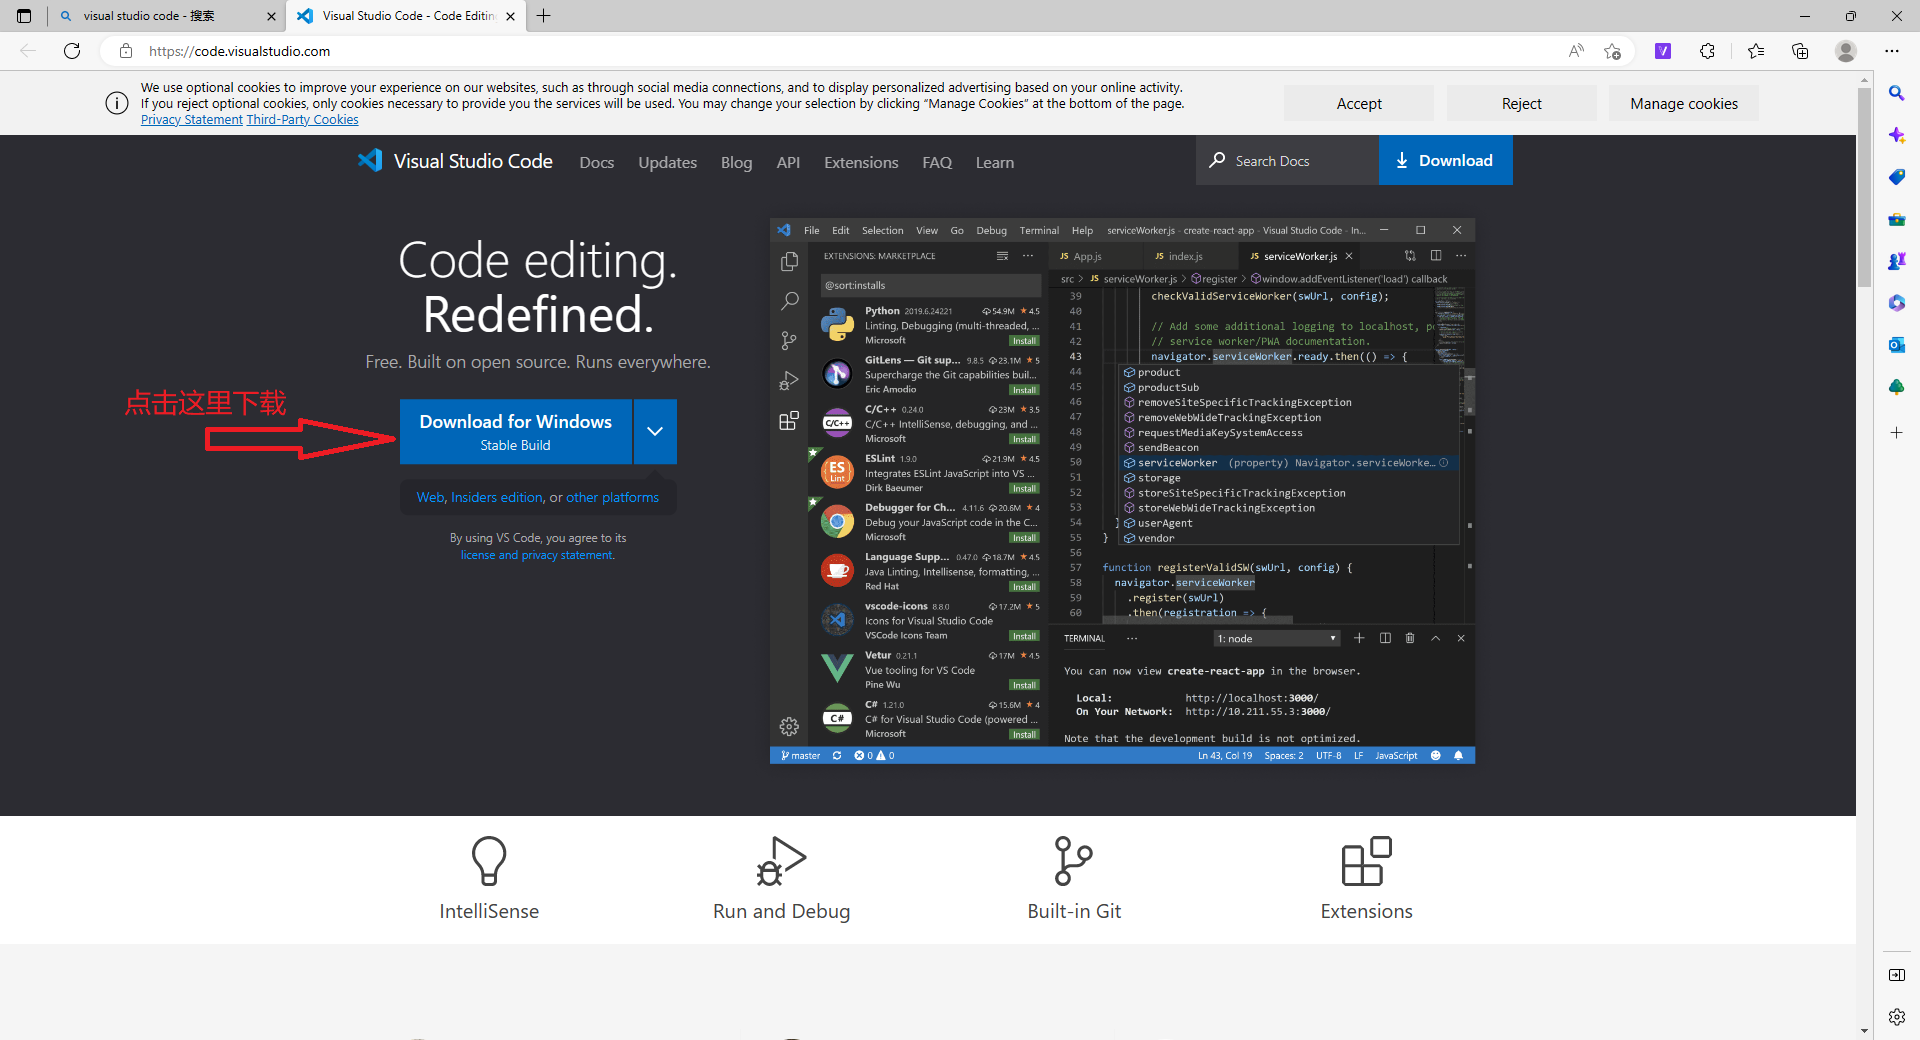Viewport: 1920px width, 1040px height.
Task: Click the 'IntelliSense' label
Action: [489, 911]
